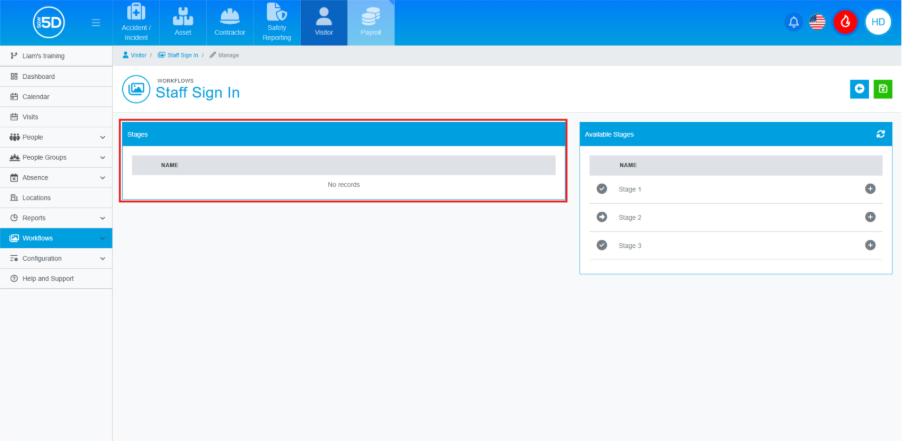Screen dimensions: 903x441
Task: Toggle the hamburger menu icon
Action: (x=95, y=22)
